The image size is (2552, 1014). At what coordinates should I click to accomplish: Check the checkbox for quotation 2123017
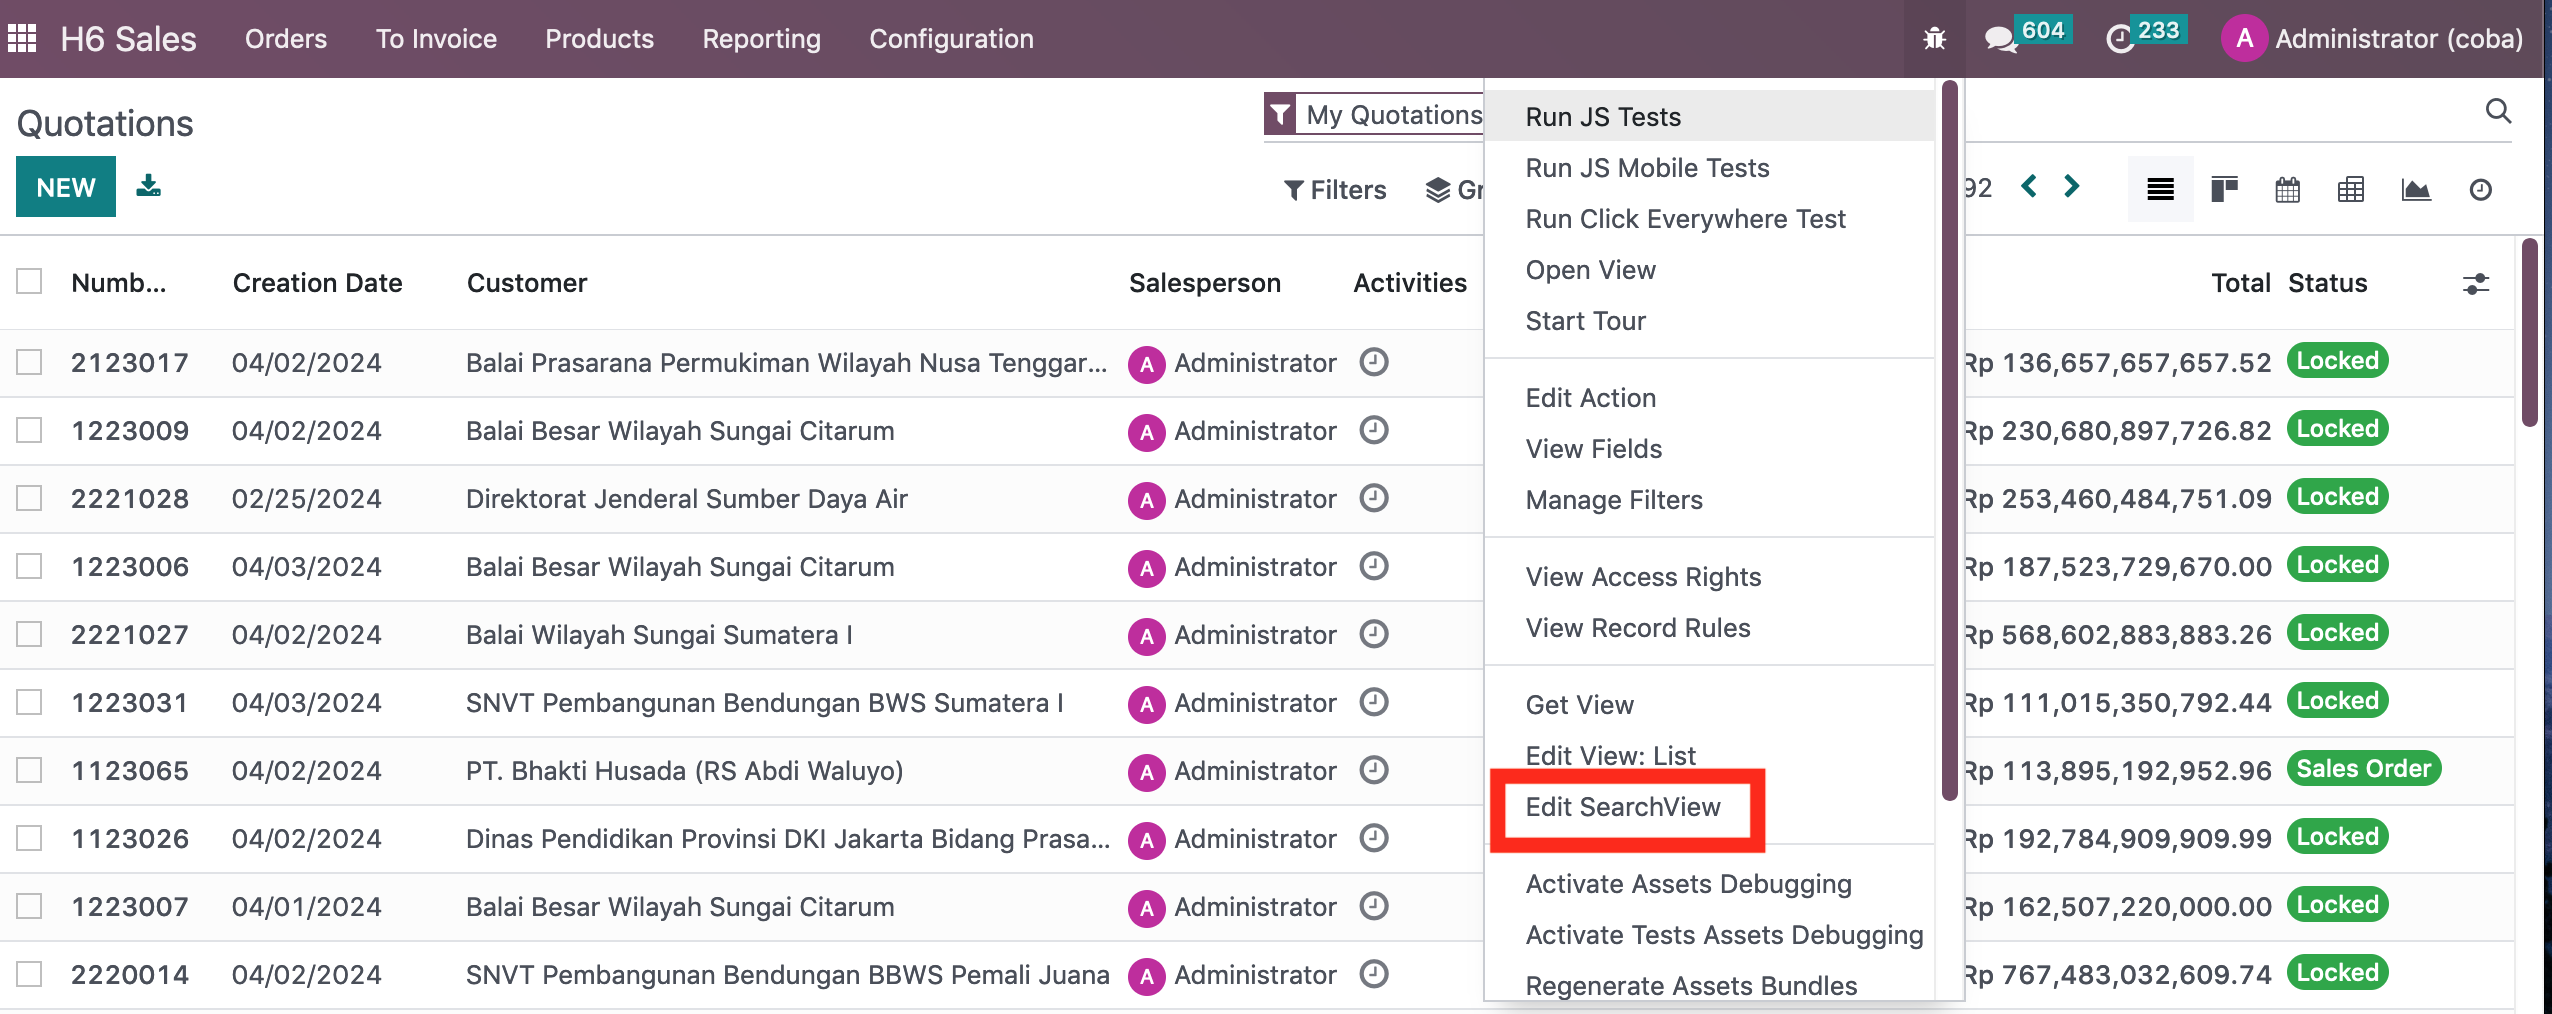[29, 361]
